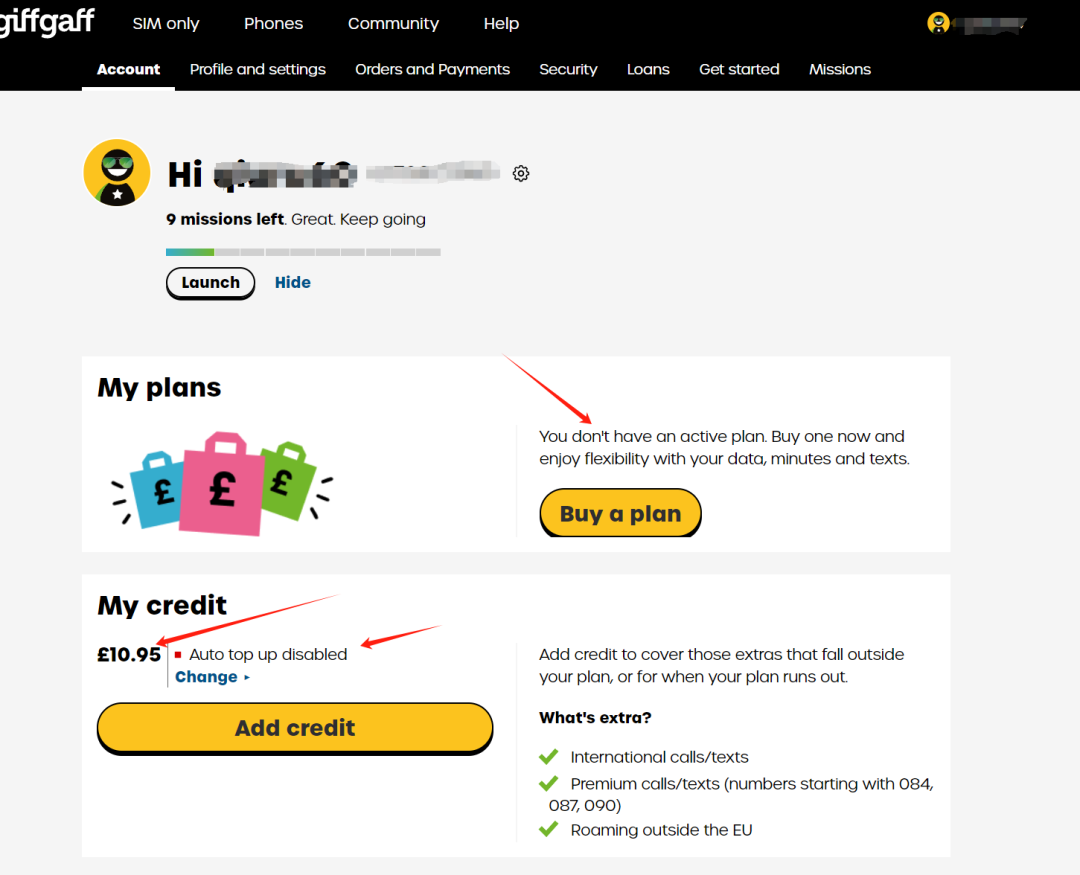
Task: Click Buy a plan button
Action: coord(621,513)
